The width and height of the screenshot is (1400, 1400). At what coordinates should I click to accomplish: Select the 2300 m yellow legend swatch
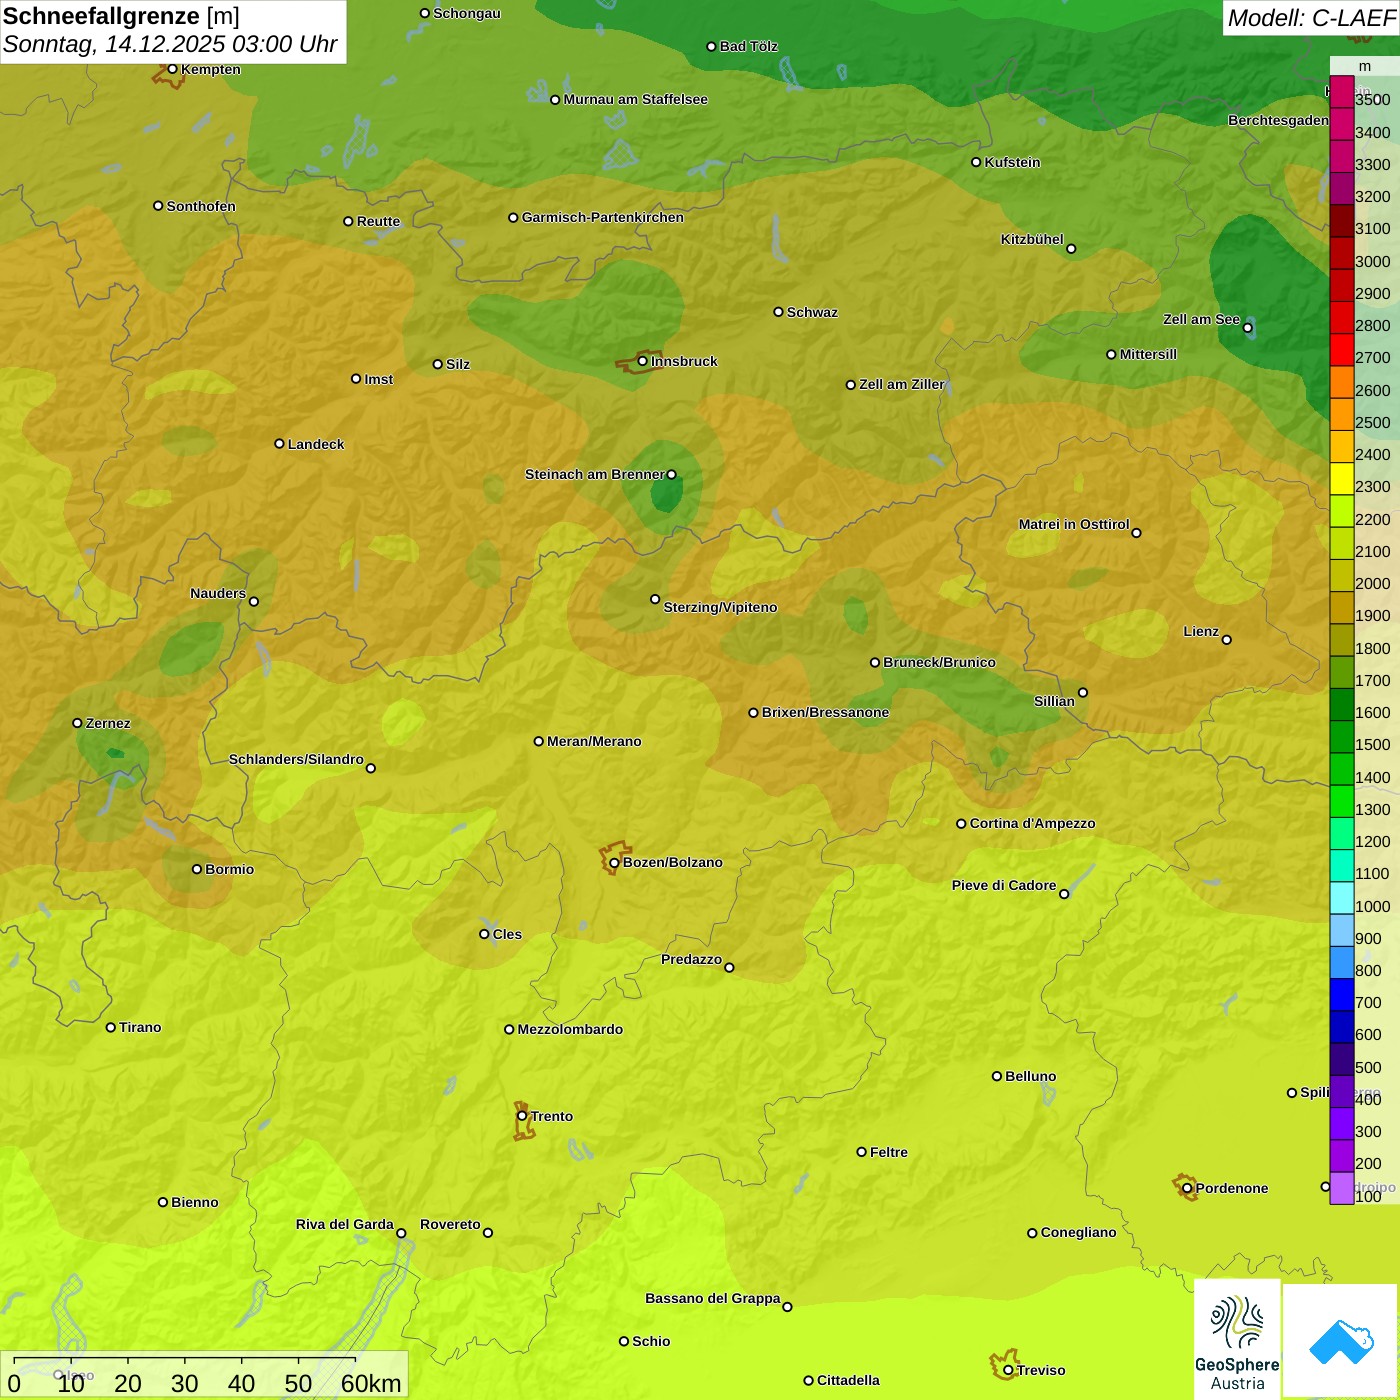coord(1341,479)
